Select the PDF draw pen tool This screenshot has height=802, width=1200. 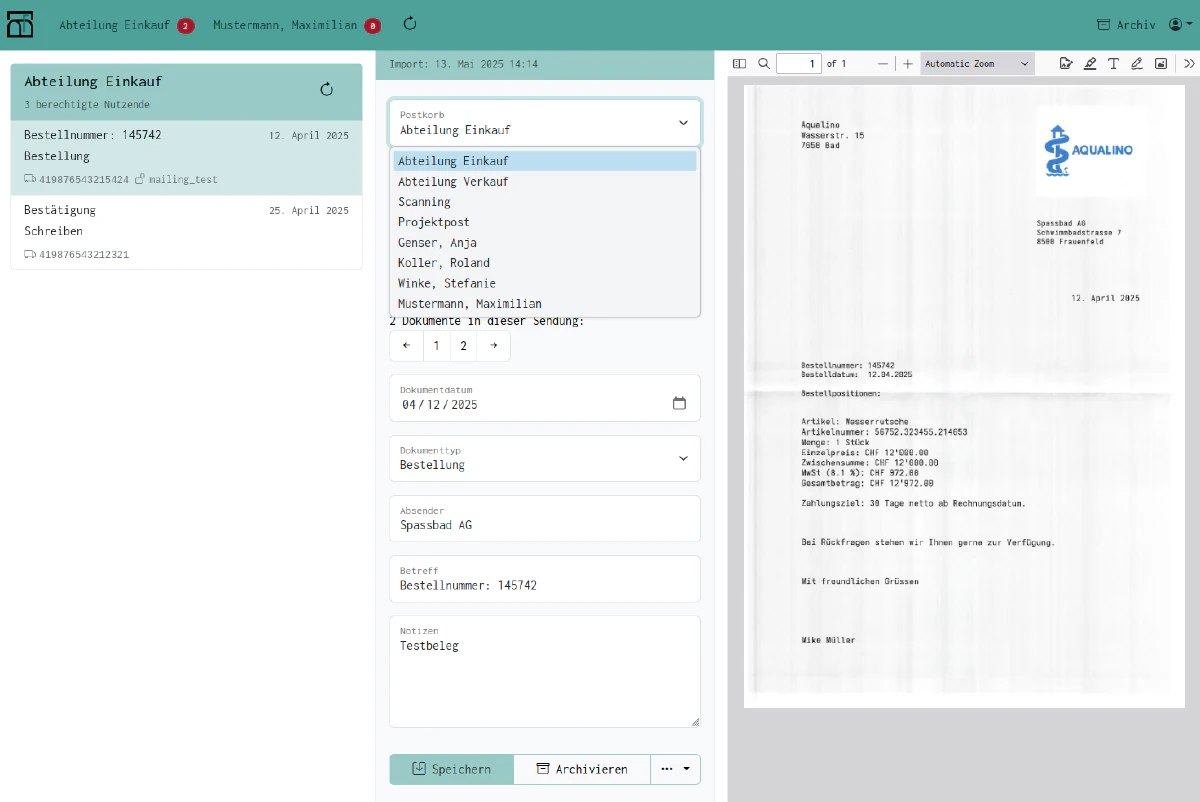point(1137,63)
